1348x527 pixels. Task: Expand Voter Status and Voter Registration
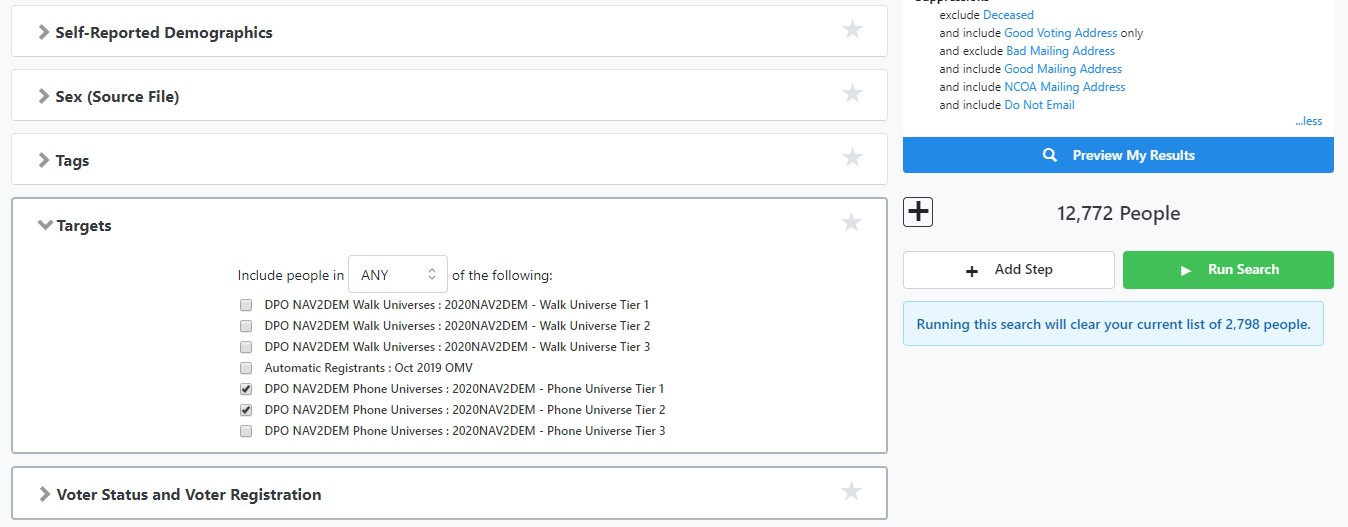point(44,494)
